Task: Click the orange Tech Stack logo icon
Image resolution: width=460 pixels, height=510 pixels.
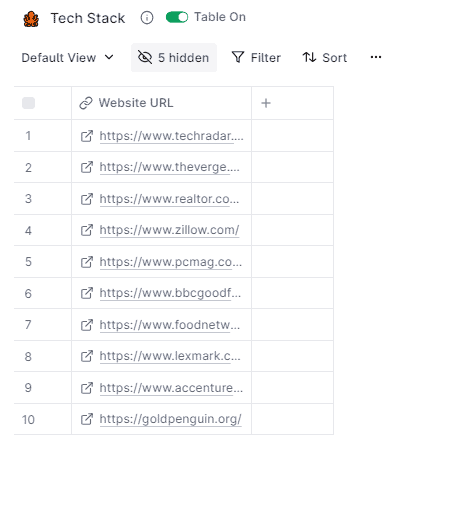Action: click(31, 19)
